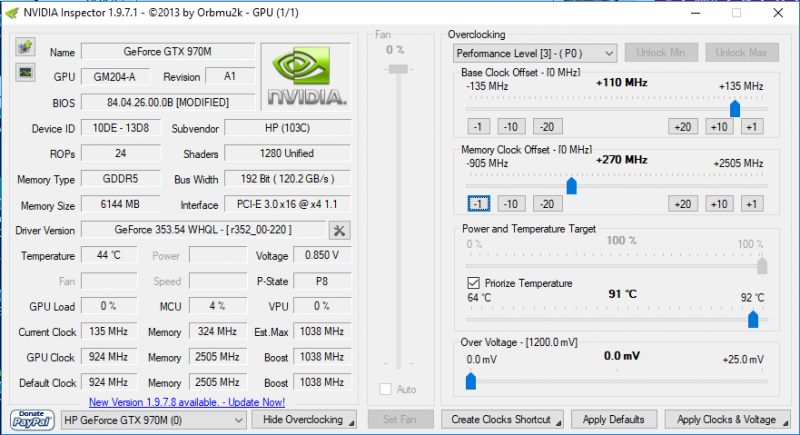Open the New Version 1.9.7.8 update link
Screen dimensions: 800x435
[187, 402]
